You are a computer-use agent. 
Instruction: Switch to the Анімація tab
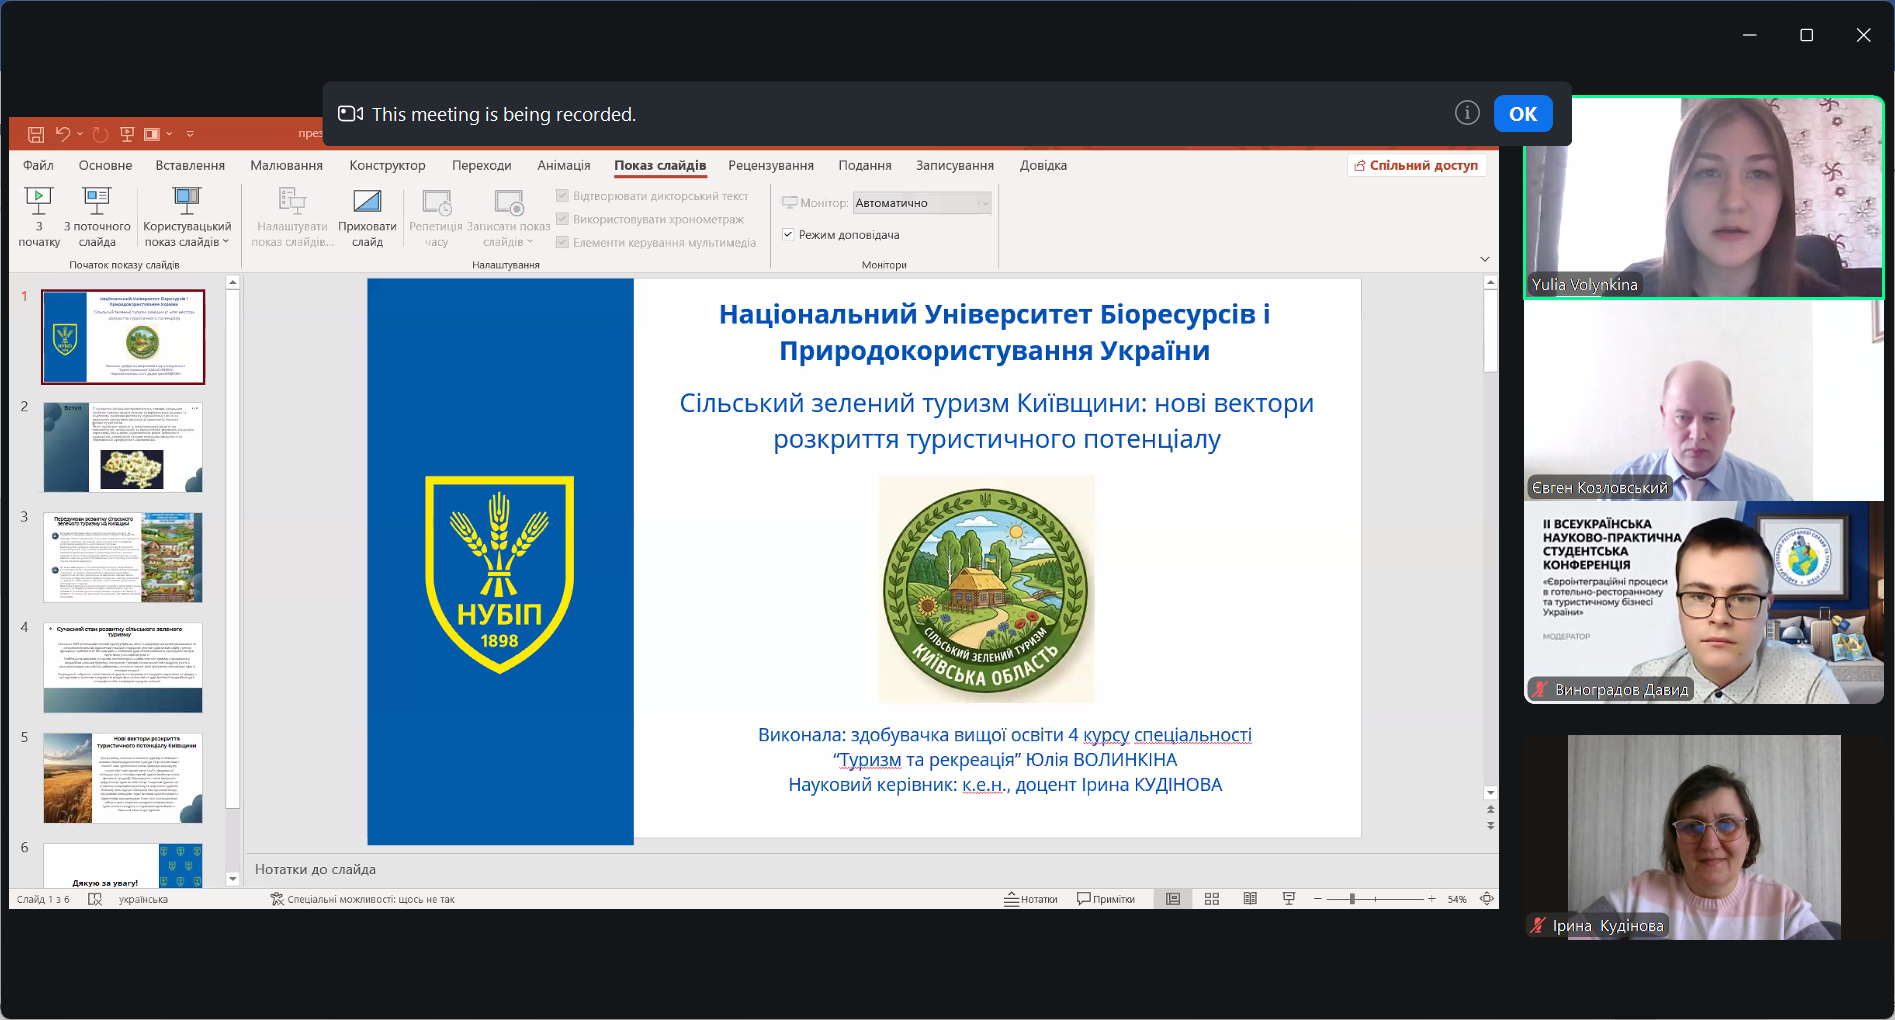tap(564, 166)
